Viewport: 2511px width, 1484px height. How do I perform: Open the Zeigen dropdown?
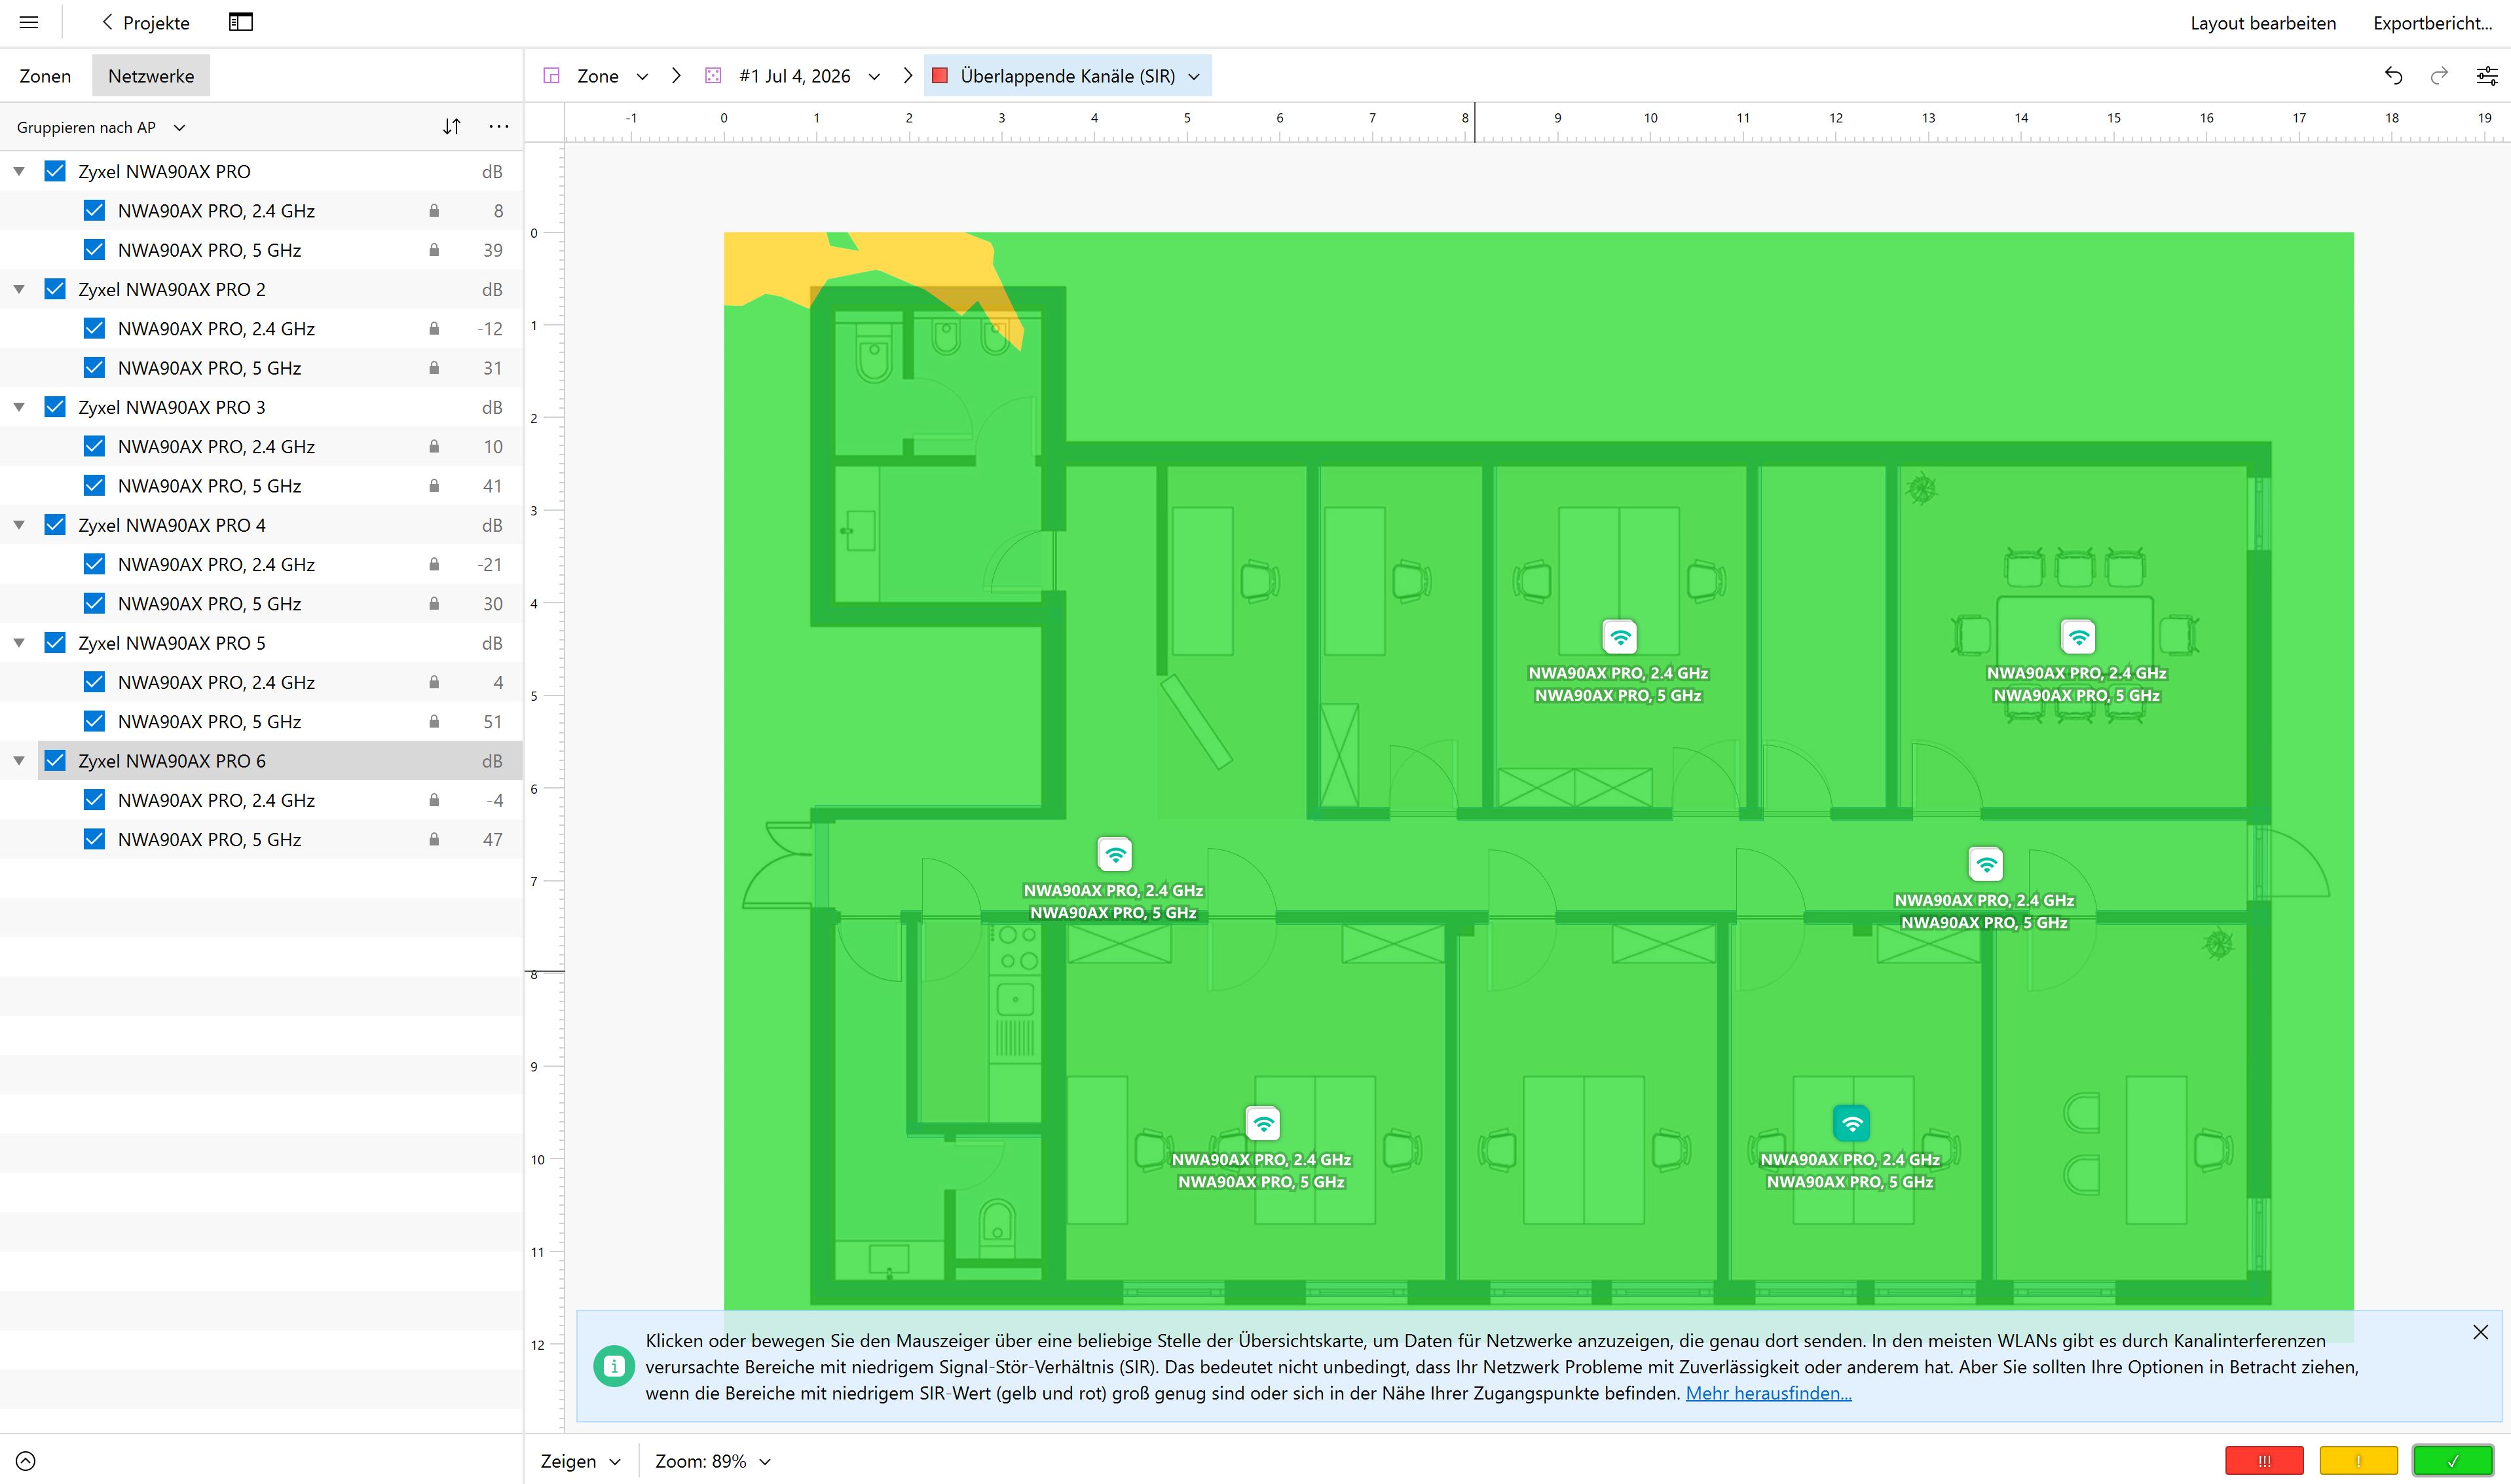click(x=581, y=1461)
